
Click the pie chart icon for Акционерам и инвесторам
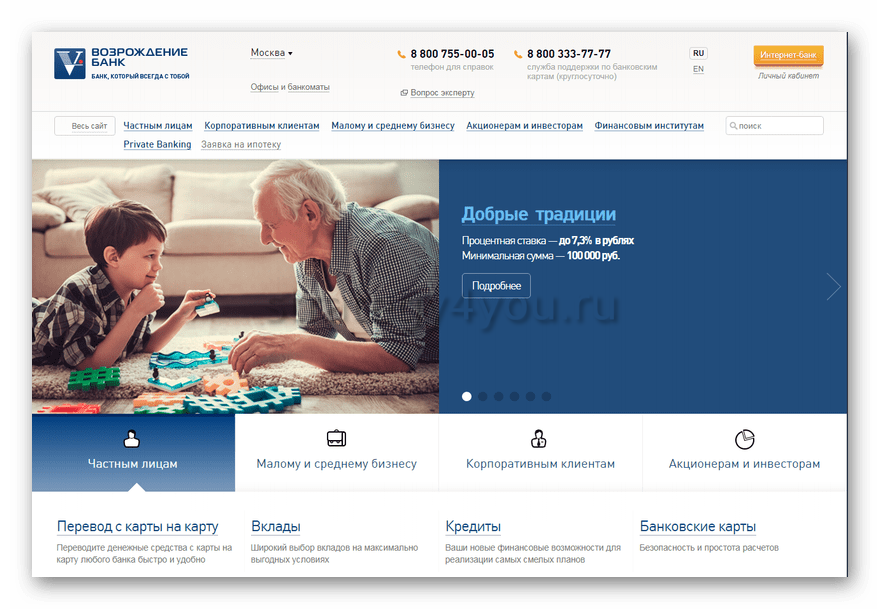pos(744,439)
